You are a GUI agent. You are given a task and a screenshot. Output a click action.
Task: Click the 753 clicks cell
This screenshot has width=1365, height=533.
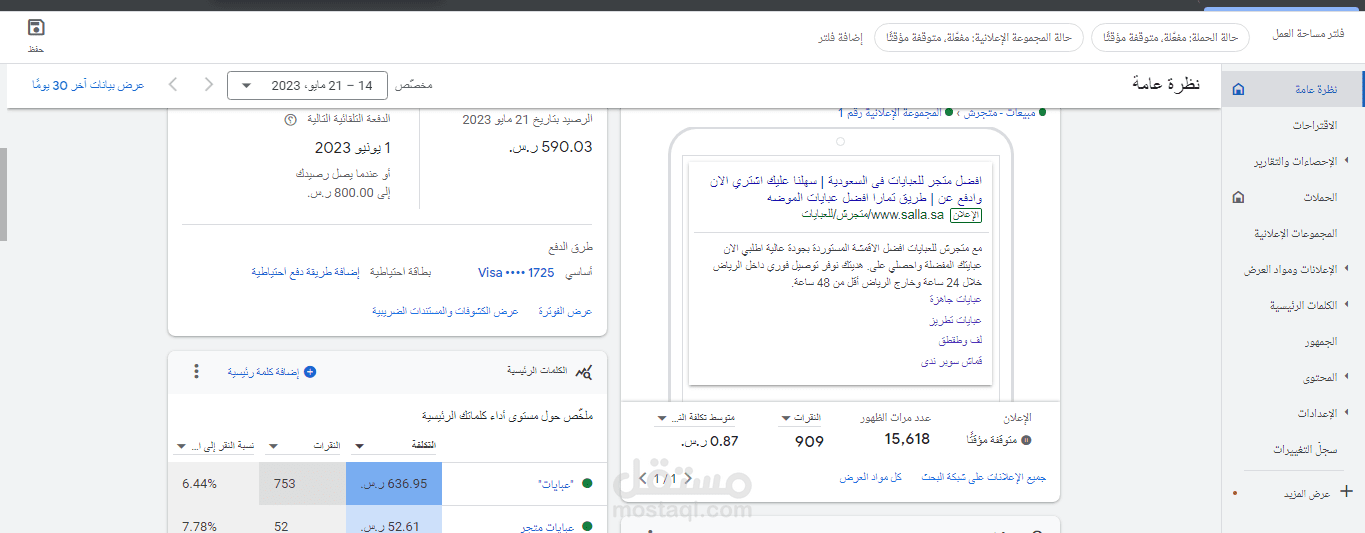[x=302, y=483]
